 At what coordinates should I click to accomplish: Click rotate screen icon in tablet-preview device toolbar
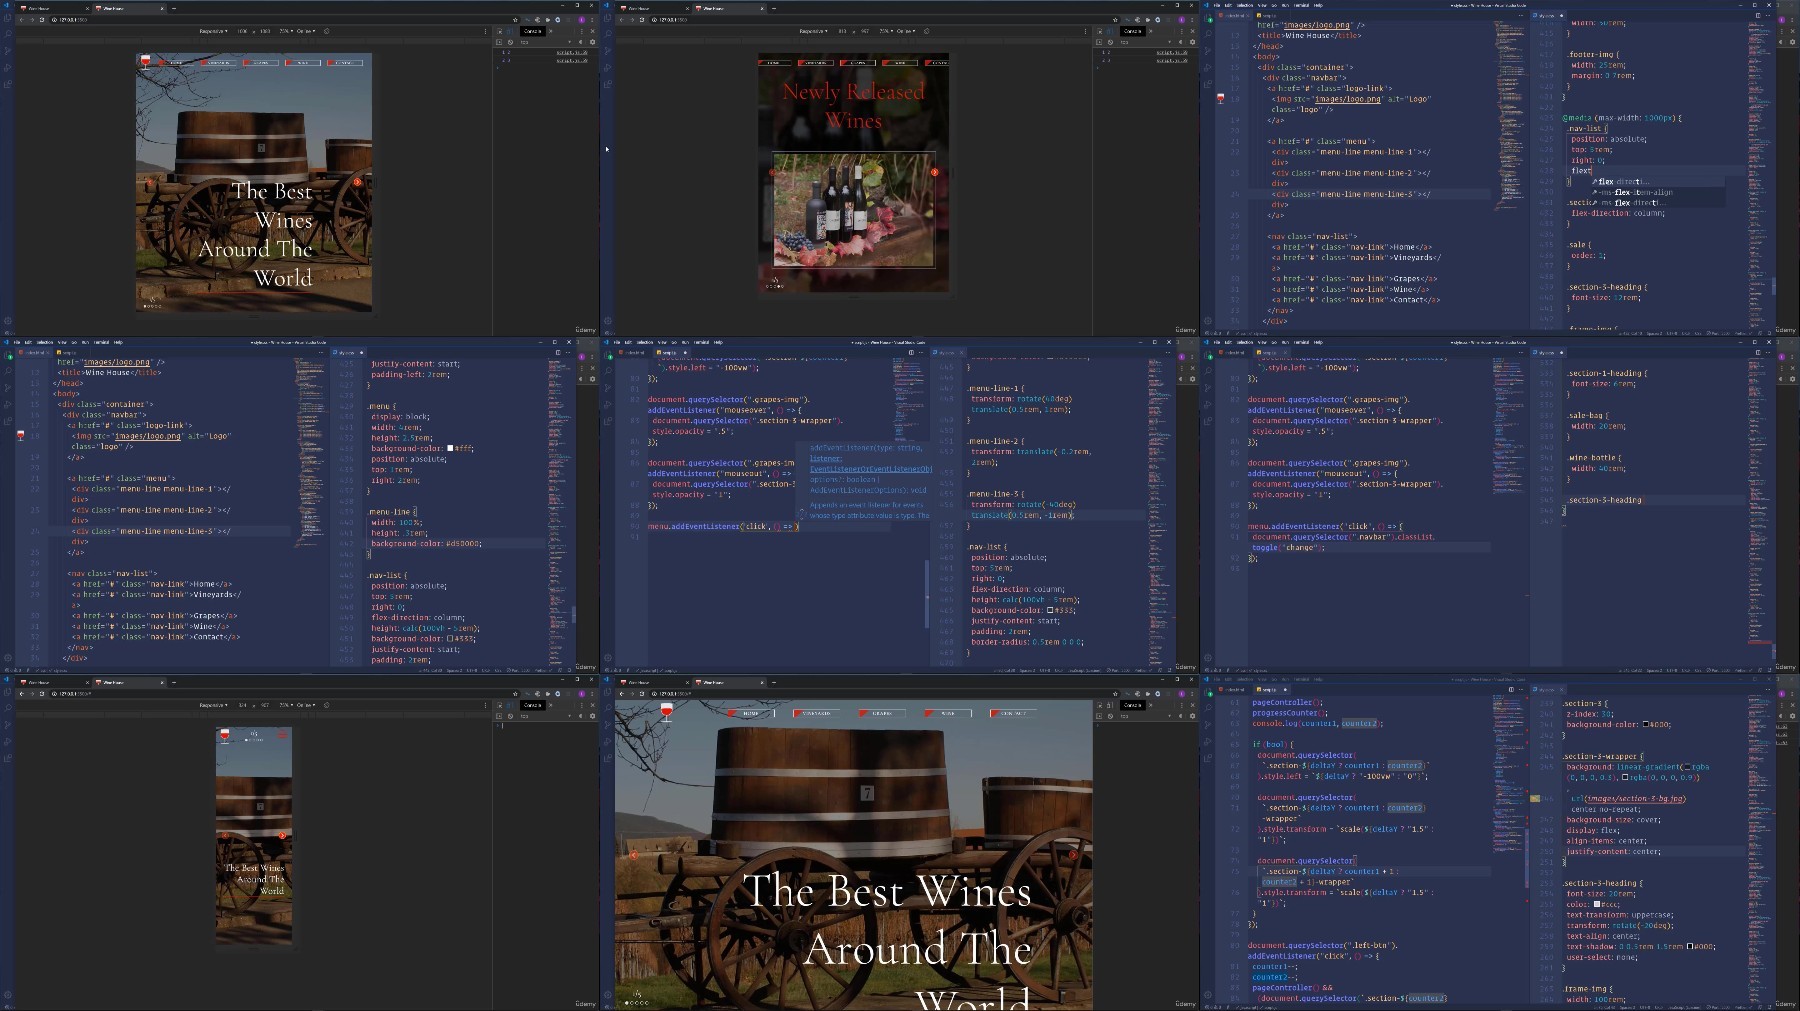[327, 31]
